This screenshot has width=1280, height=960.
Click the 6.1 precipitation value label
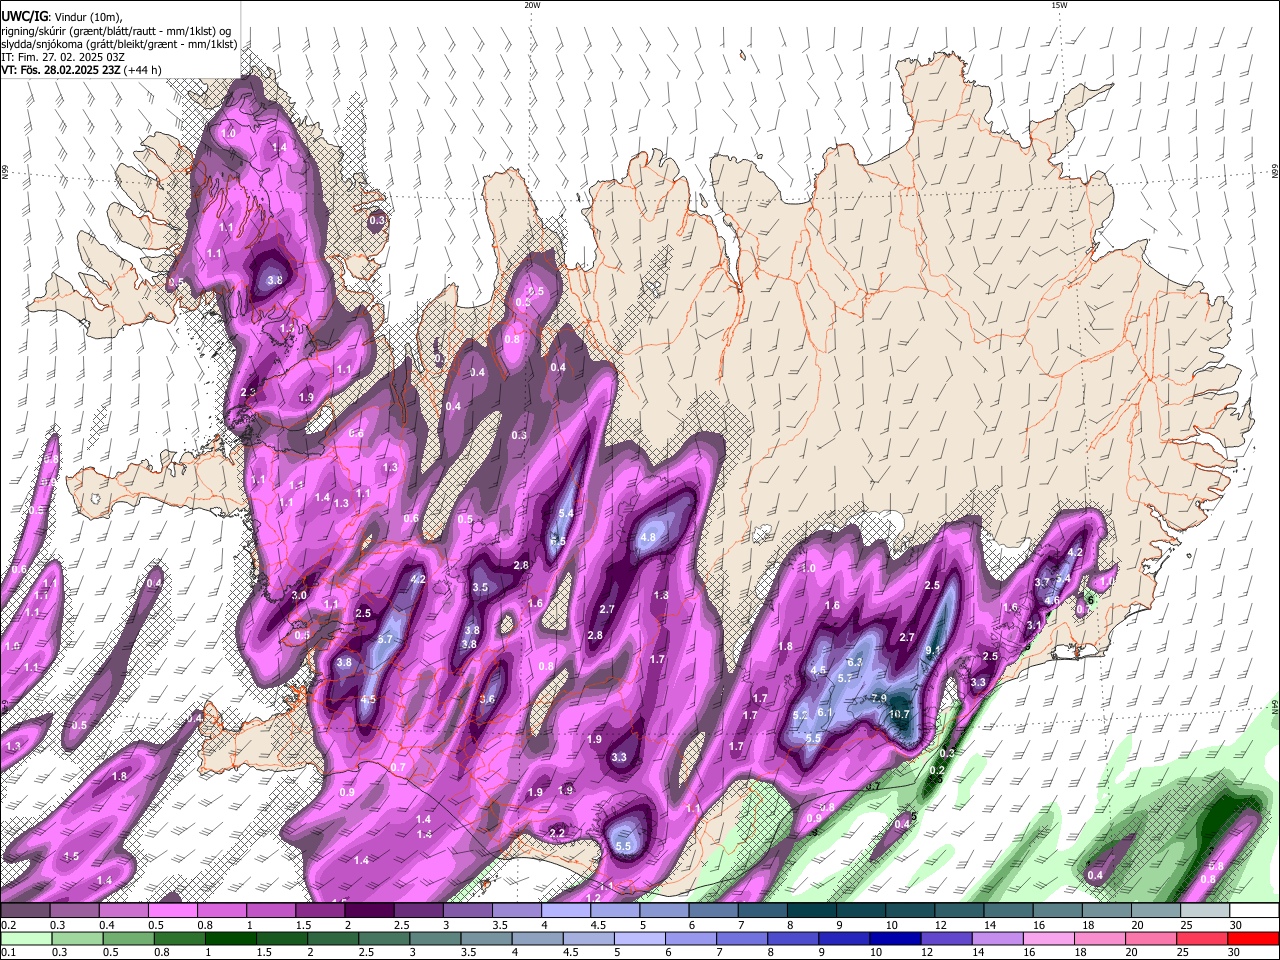825,712
